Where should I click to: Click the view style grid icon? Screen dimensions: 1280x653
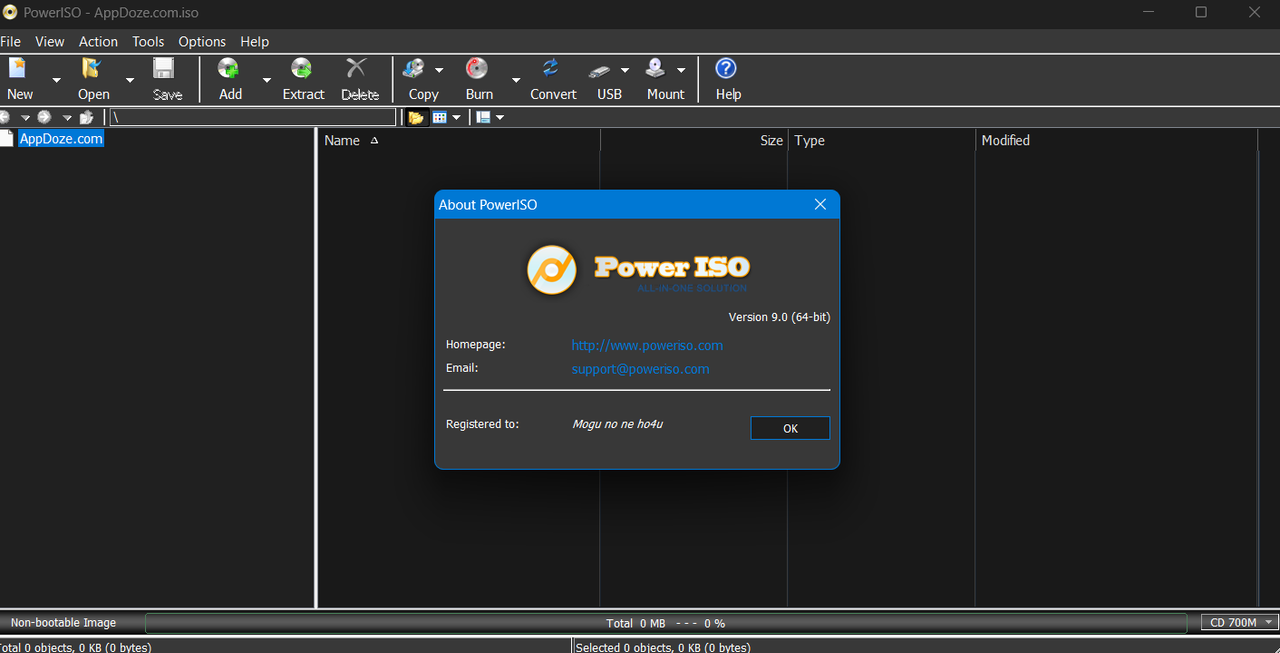(439, 117)
